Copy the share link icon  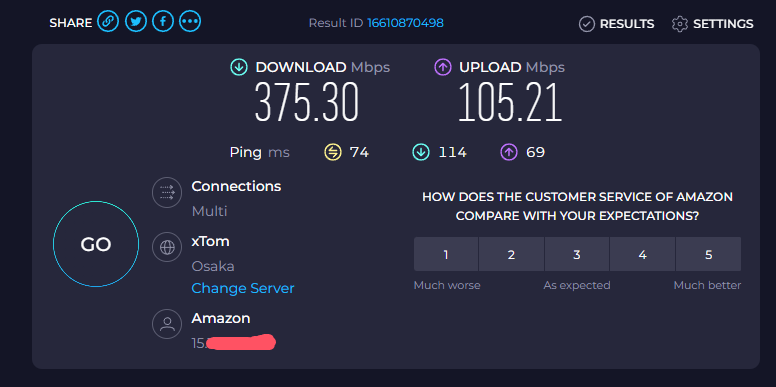pos(108,21)
